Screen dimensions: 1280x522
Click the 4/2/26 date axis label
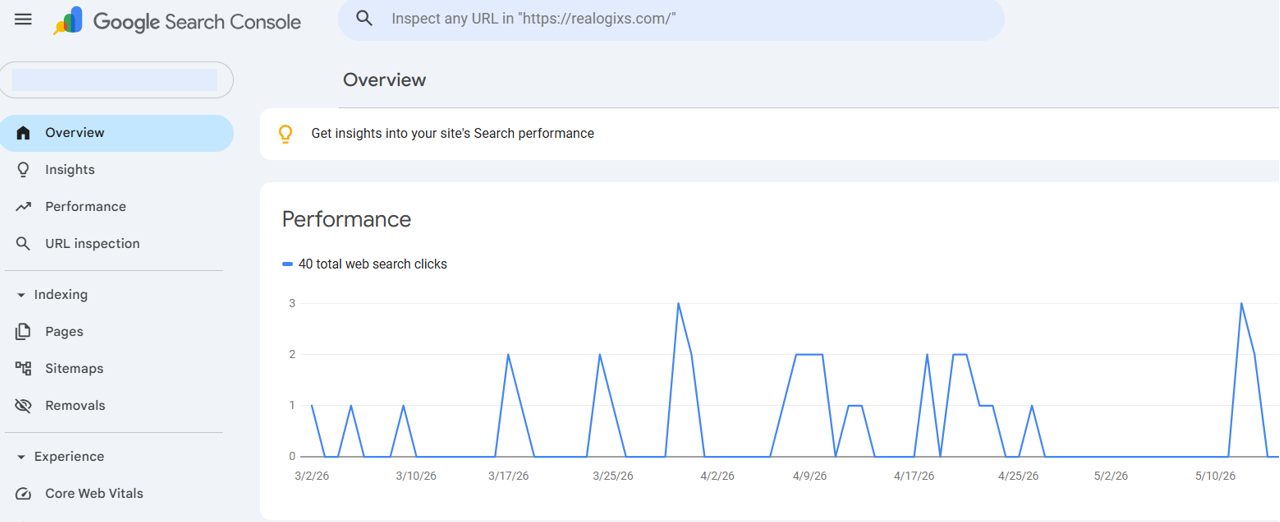pos(717,476)
